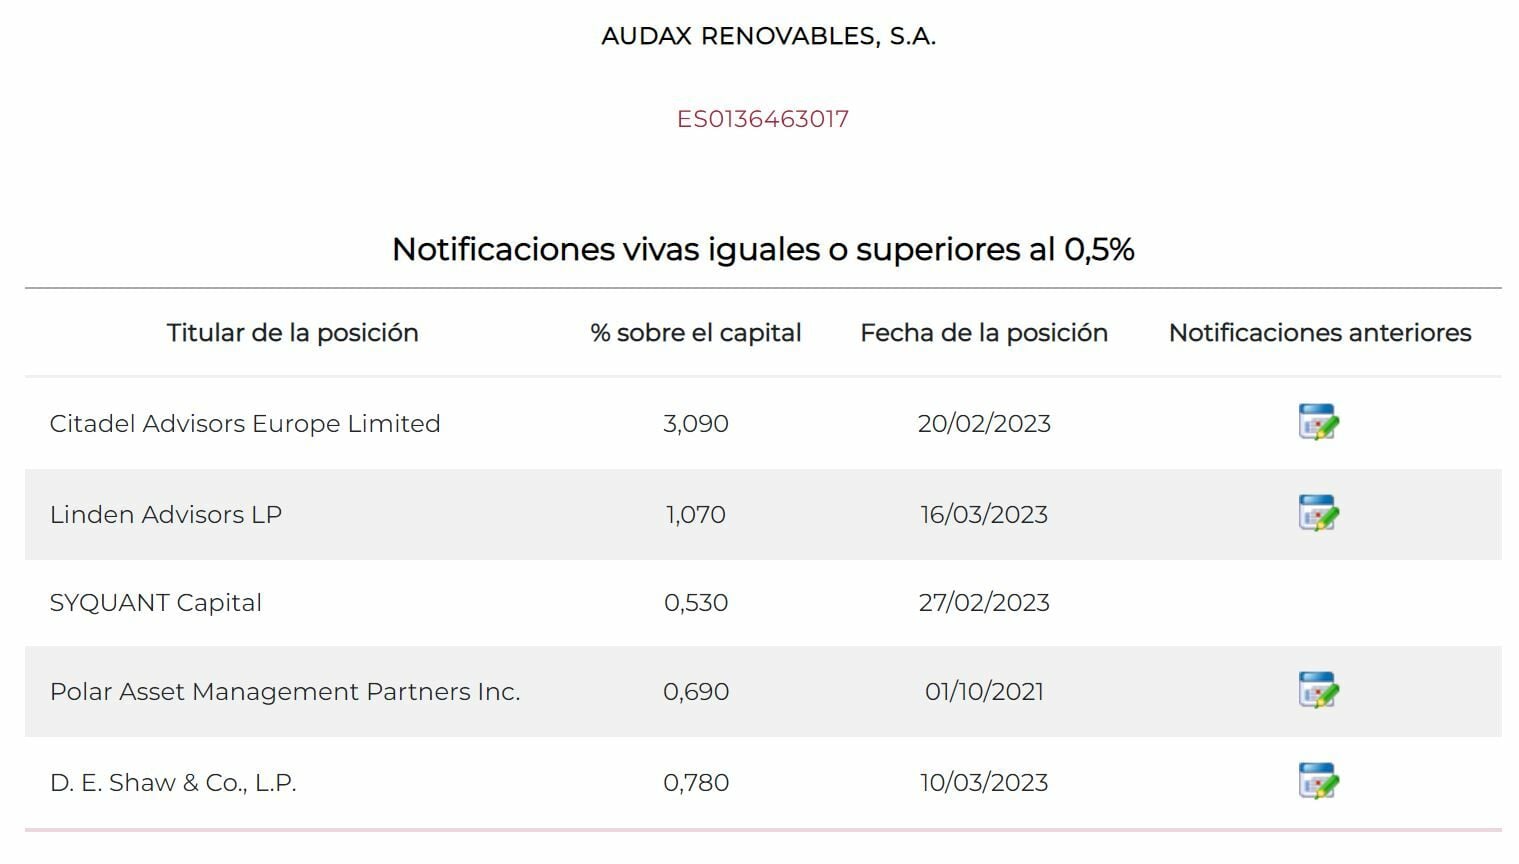1519x864 pixels.
Task: Select the 0,530 percentage for SYQUANT
Action: pyautogui.click(x=696, y=603)
